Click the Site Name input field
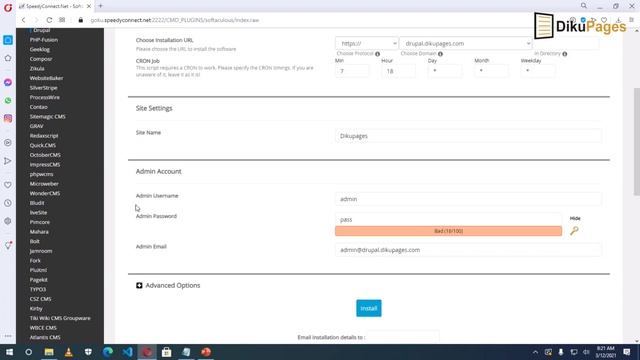640x360 pixels. pyautogui.click(x=468, y=136)
